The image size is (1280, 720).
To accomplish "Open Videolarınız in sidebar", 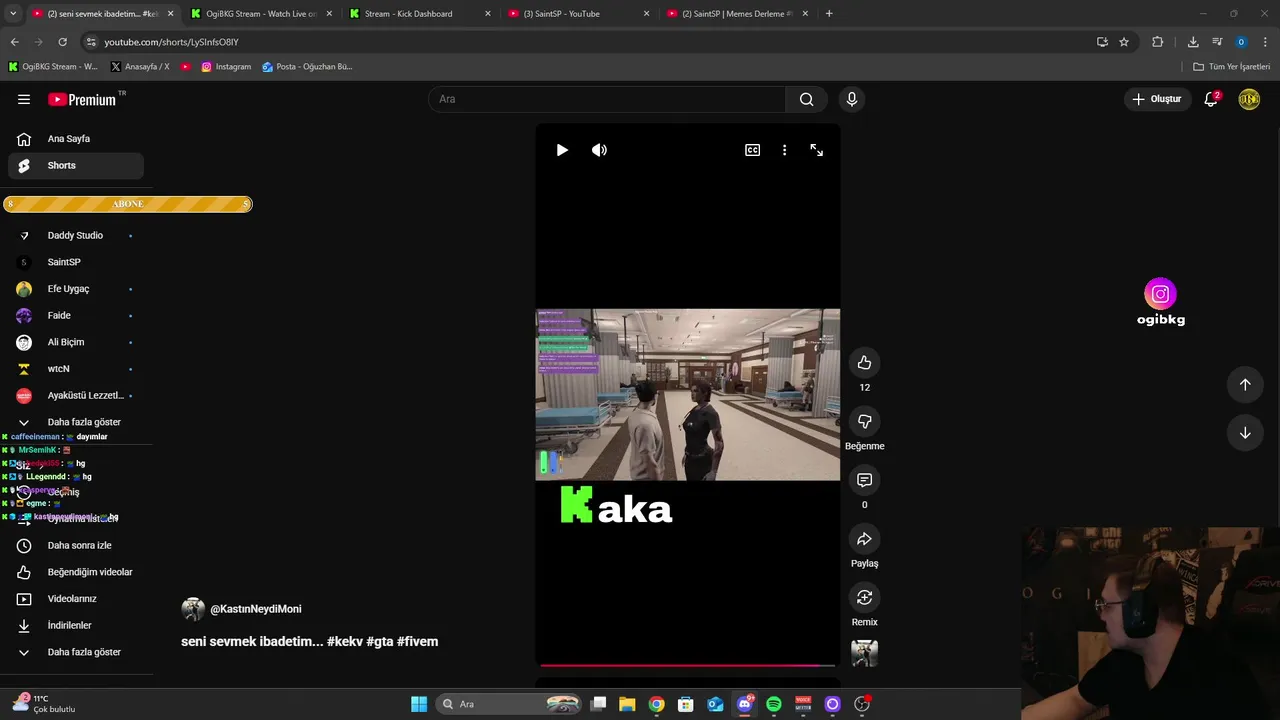I will 76,599.
